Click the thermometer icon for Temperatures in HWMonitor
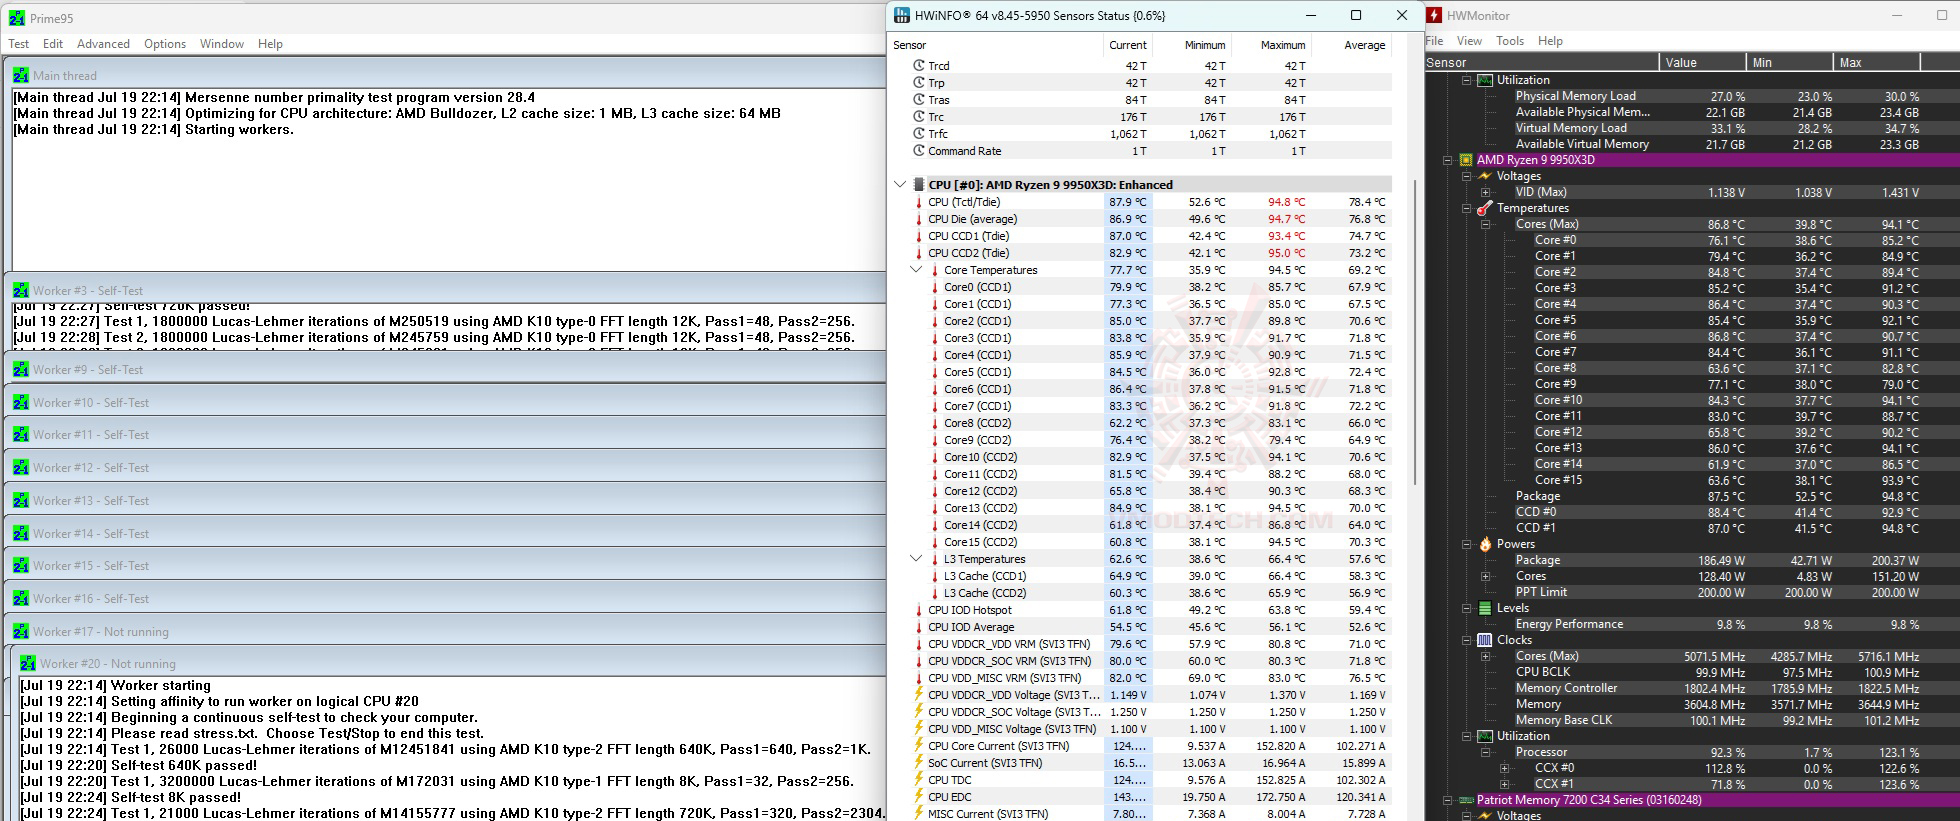Screen dimensions: 1960x821 point(1485,208)
